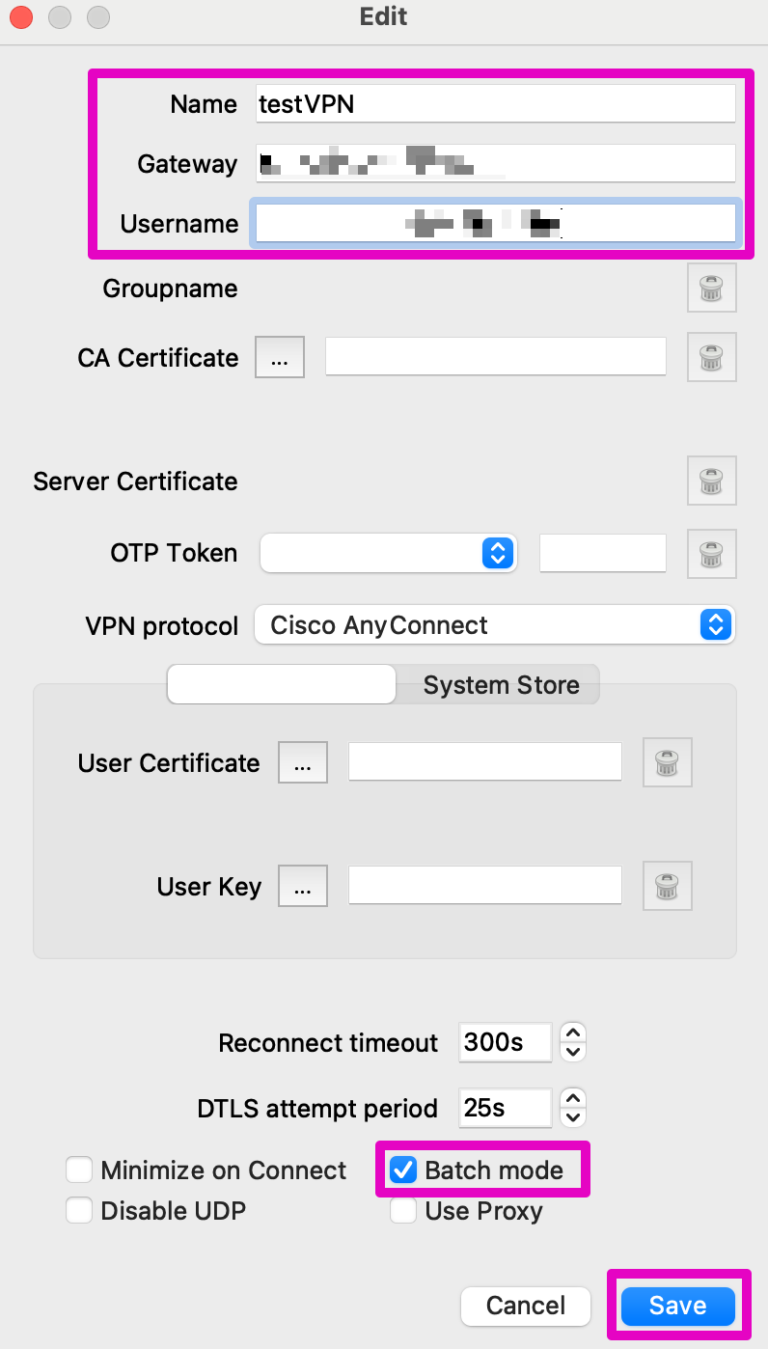Screen dimensions: 768x1349
Task: Browse for a User Certificate file
Action: [x=303, y=763]
